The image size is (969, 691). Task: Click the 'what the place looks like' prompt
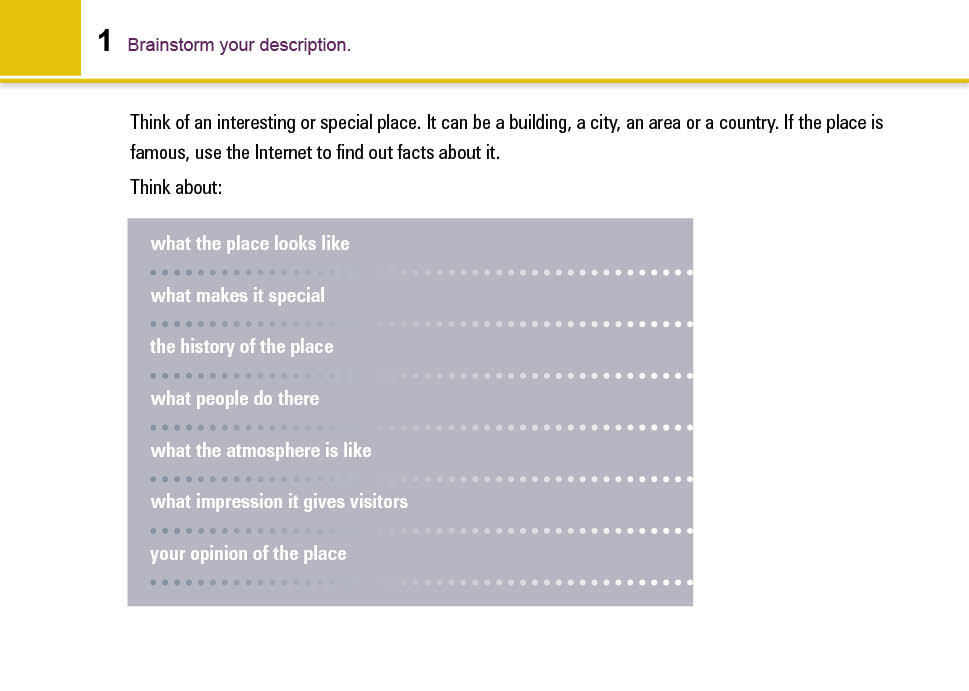pos(250,244)
